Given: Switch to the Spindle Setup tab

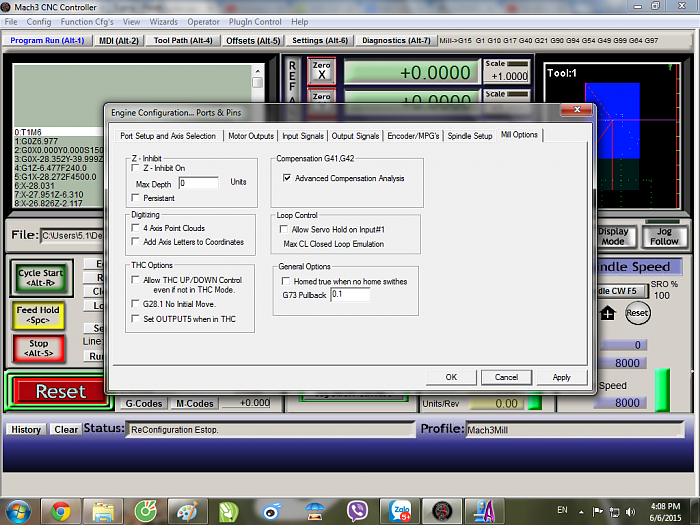Looking at the screenshot, I should 470,136.
